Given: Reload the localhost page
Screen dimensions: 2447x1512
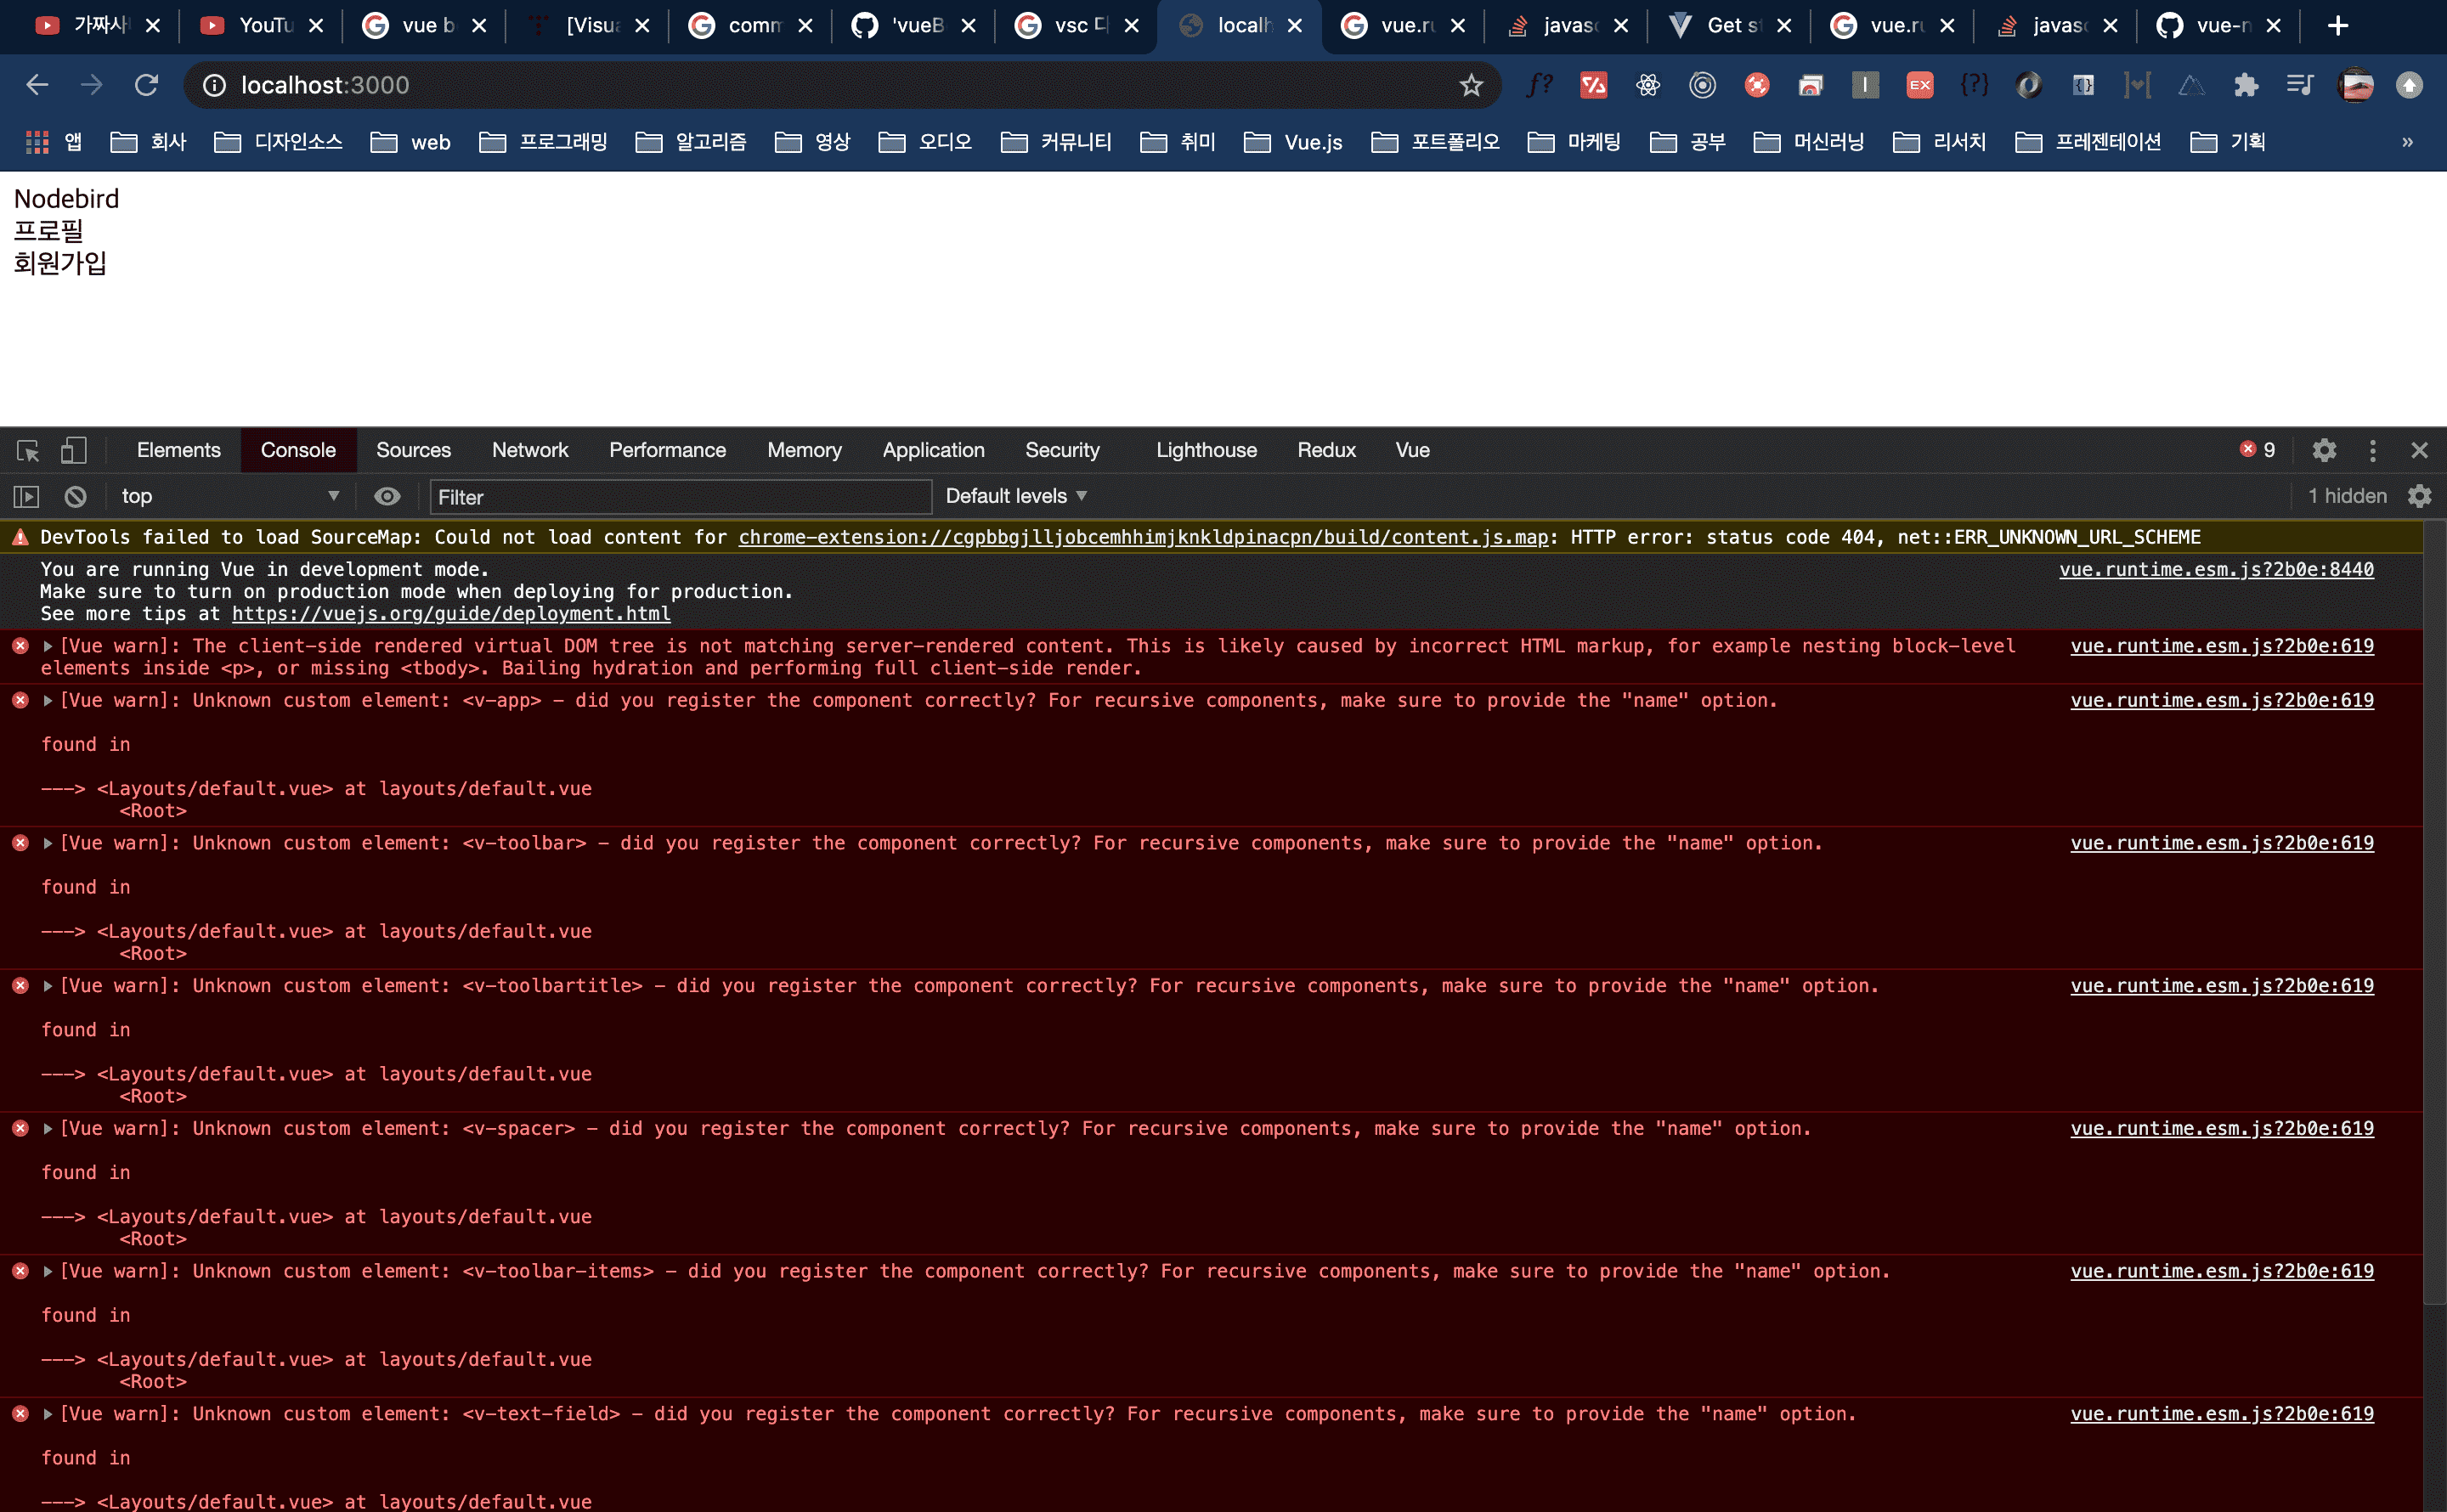Looking at the screenshot, I should pos(147,85).
